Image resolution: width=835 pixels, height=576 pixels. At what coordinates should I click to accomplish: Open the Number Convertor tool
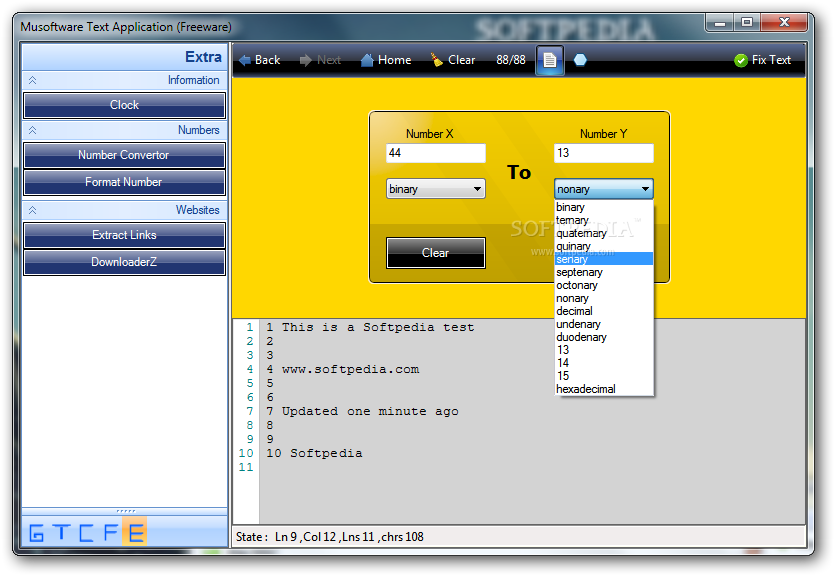pyautogui.click(x=124, y=155)
